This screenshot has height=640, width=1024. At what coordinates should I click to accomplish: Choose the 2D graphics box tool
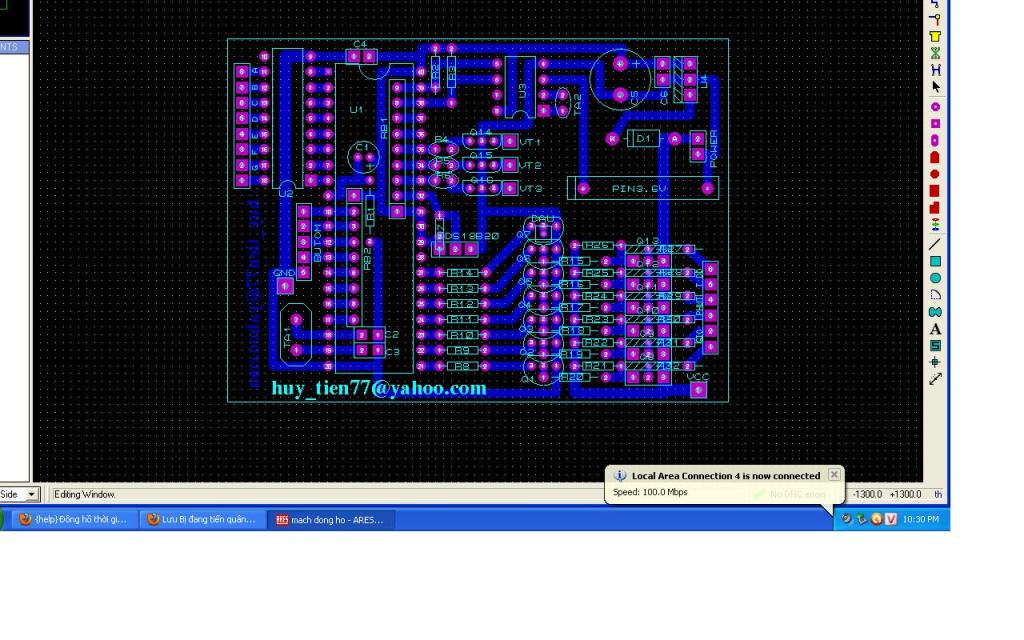click(x=935, y=261)
